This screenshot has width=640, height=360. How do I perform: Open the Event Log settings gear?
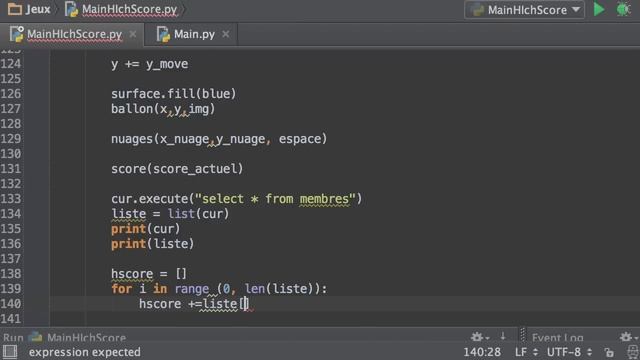(627, 337)
